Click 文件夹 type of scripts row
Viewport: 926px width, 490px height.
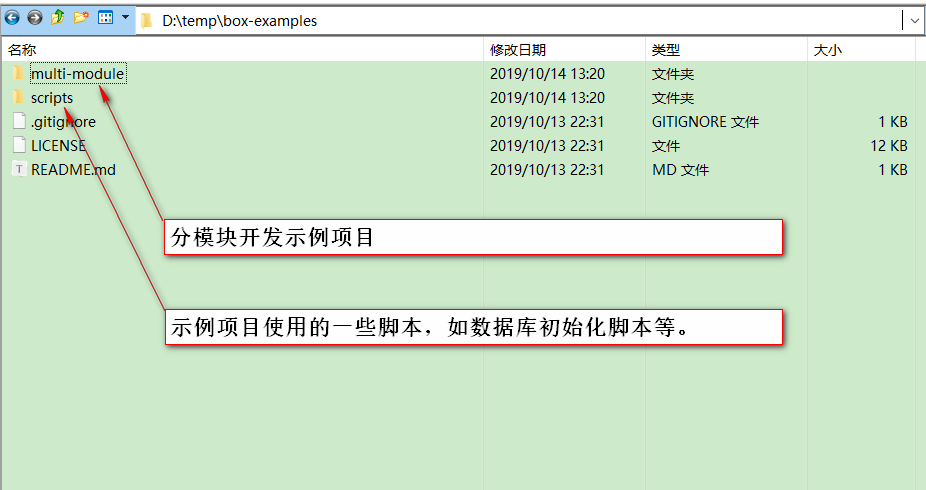pos(673,98)
